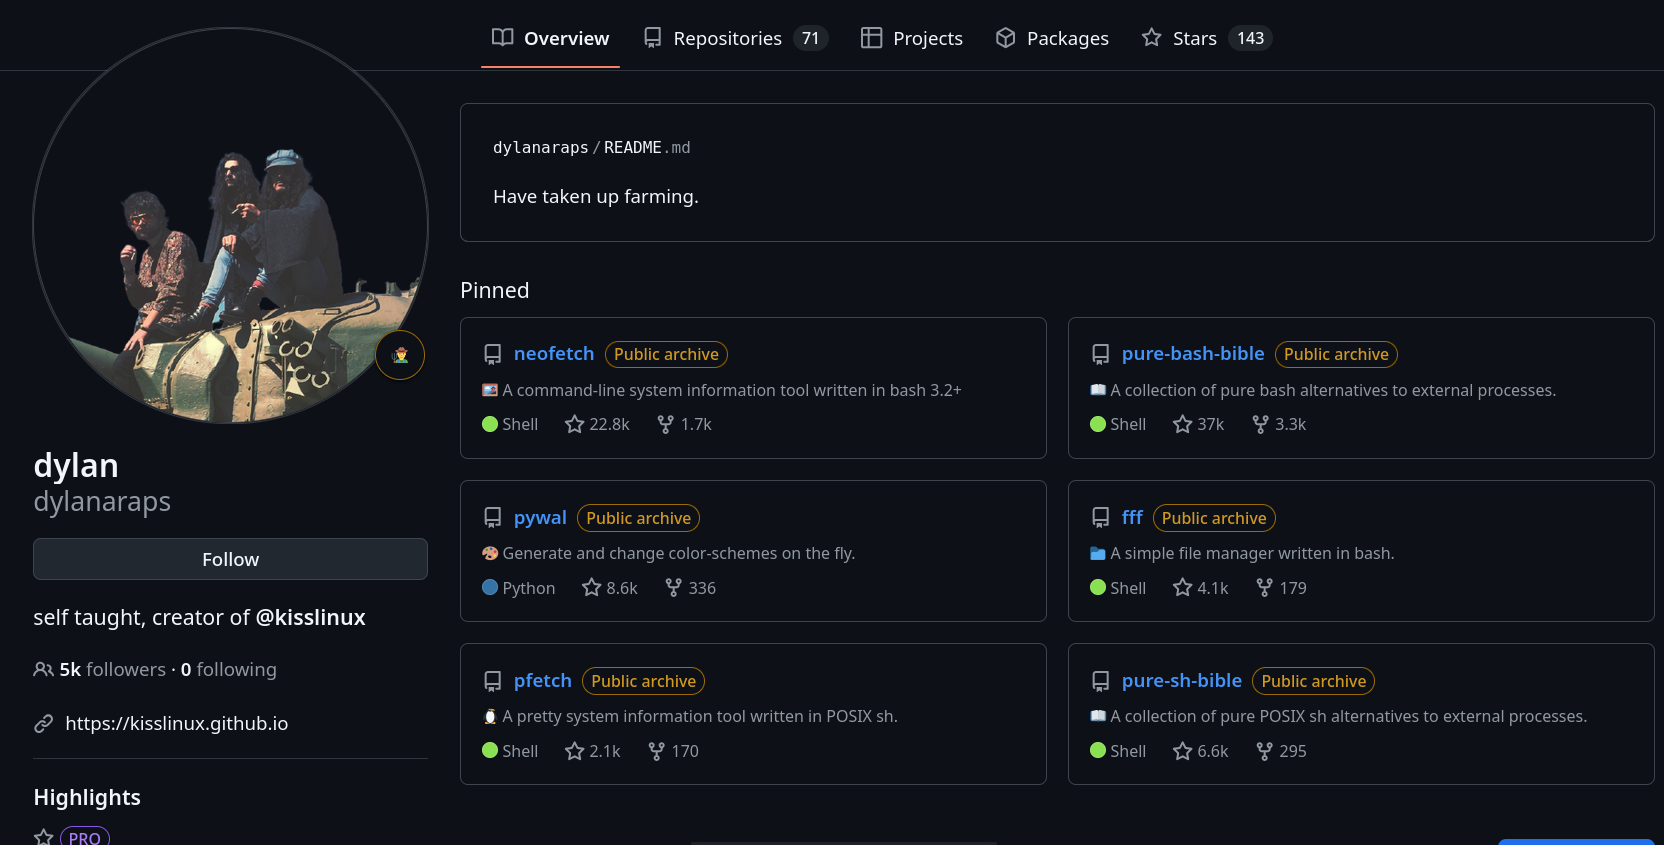Click pure-sh-bible forks icon
Screen dimensions: 1664x845
click(x=1264, y=751)
